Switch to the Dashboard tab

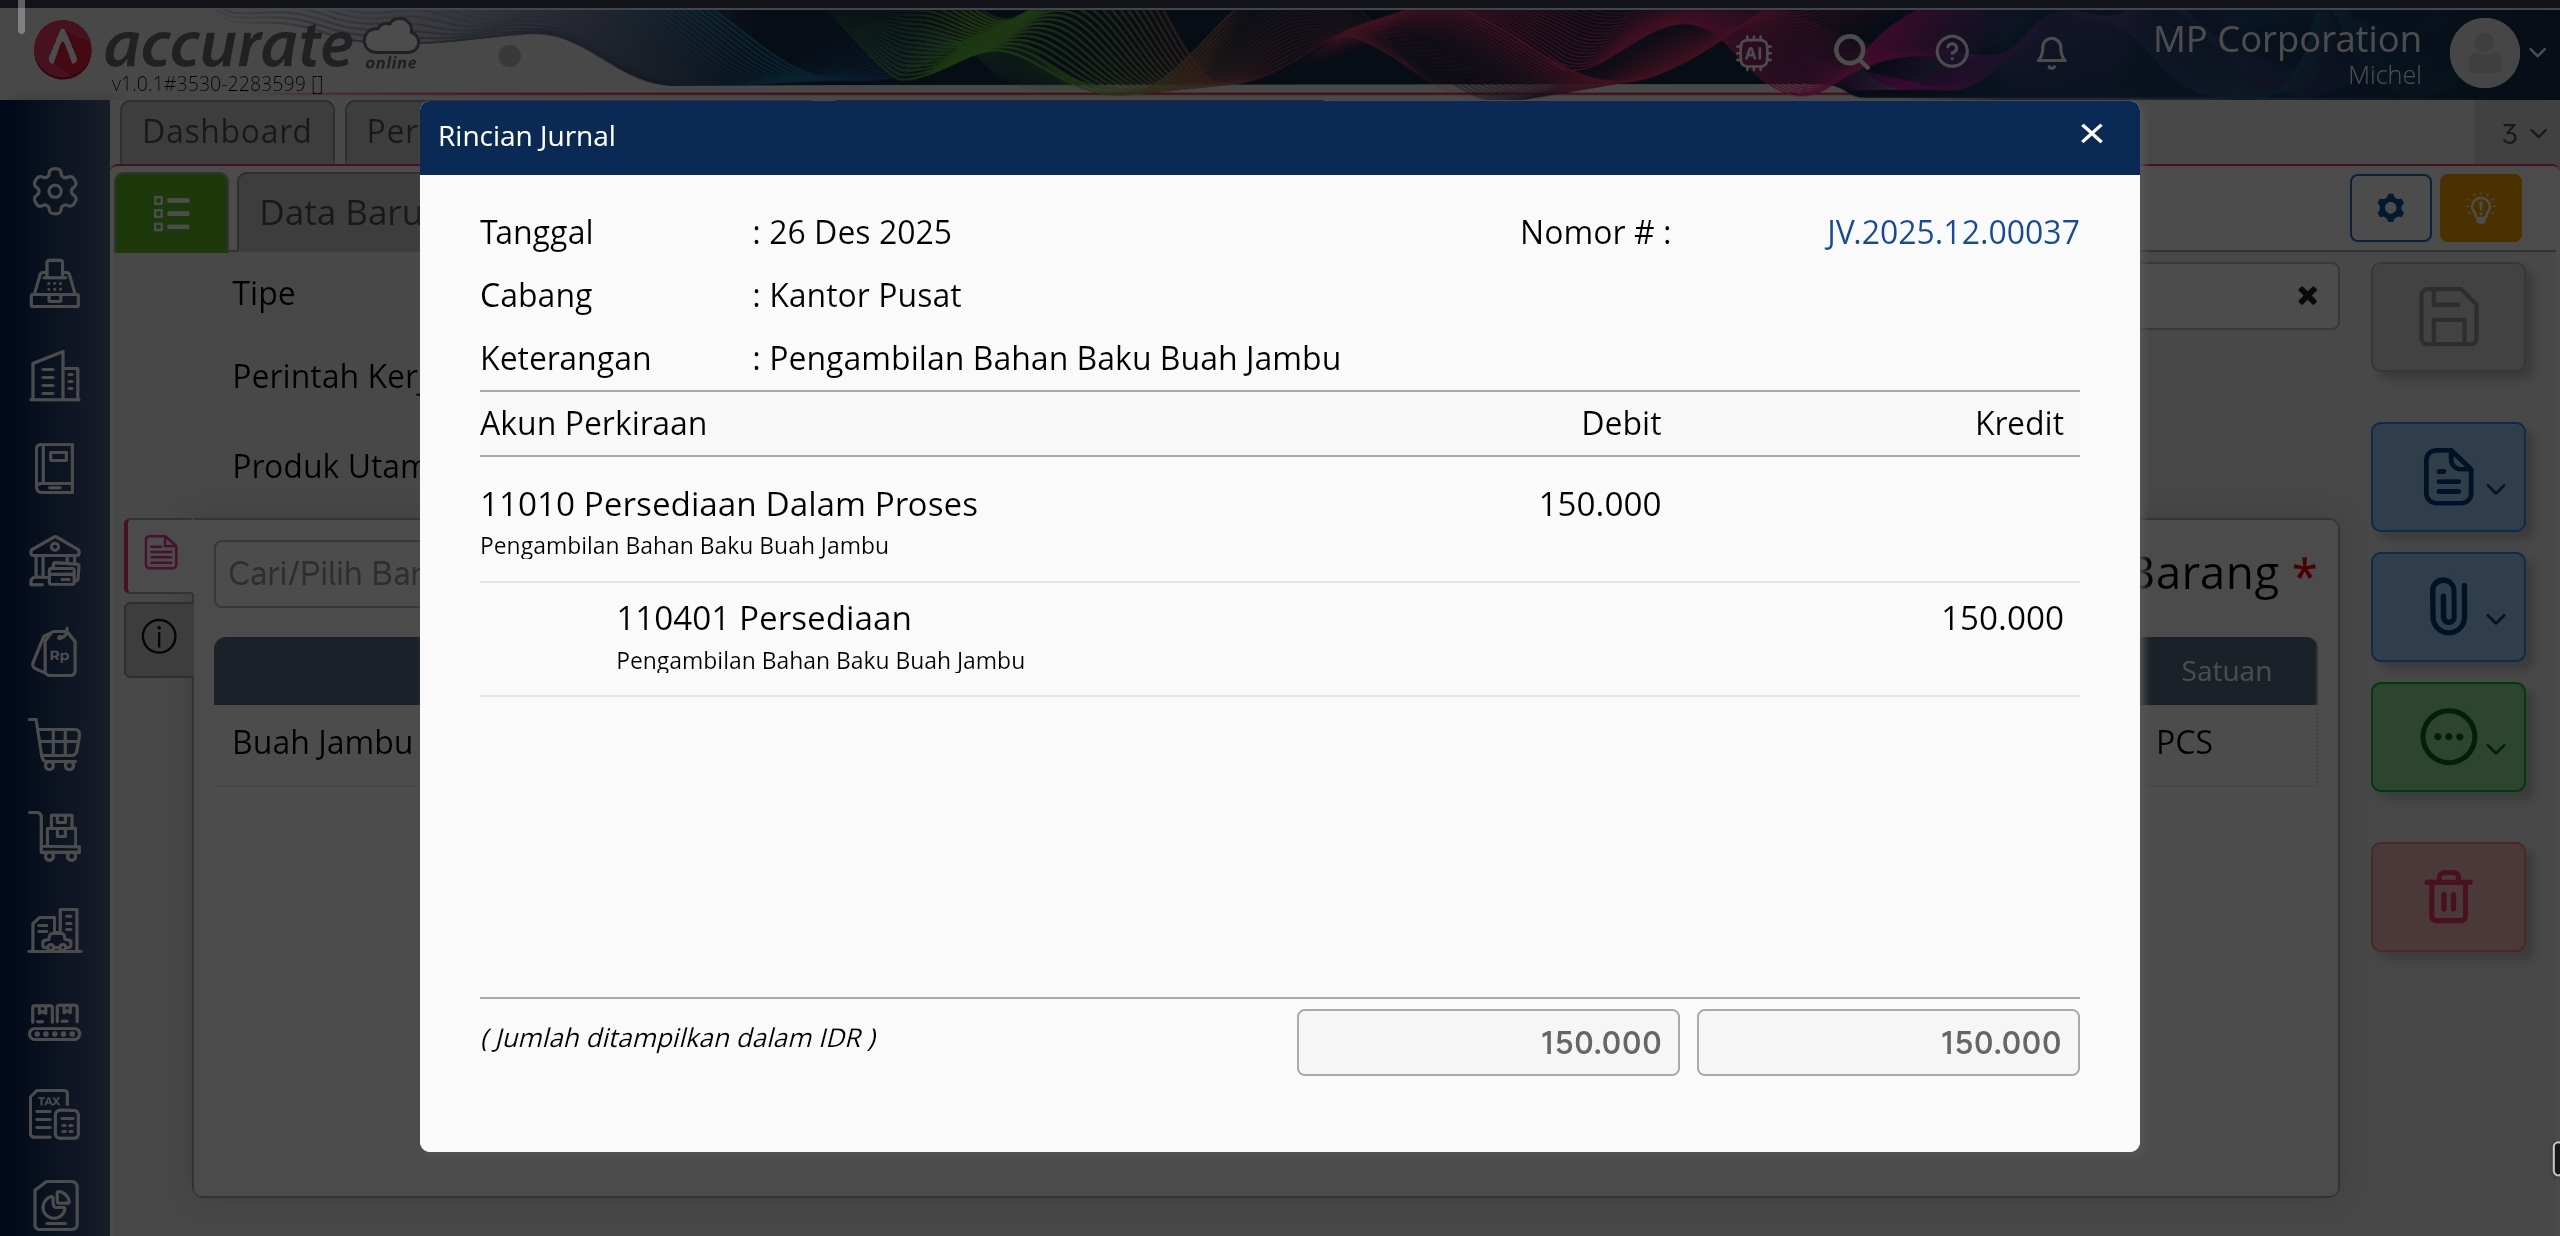click(x=227, y=132)
